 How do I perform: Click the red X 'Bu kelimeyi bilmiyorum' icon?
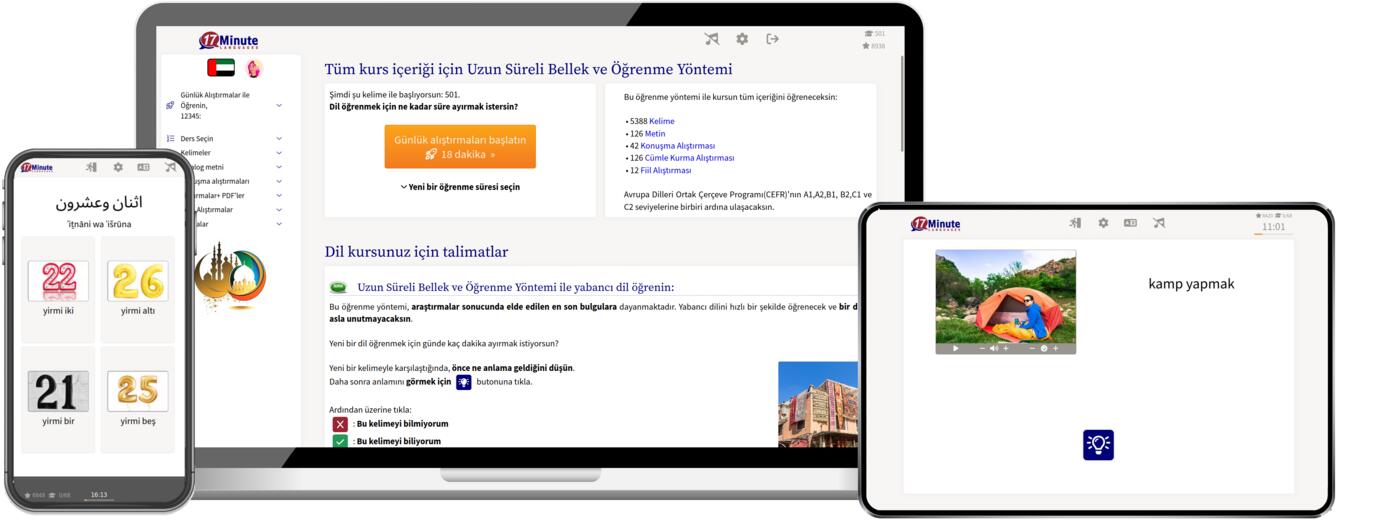(x=340, y=424)
